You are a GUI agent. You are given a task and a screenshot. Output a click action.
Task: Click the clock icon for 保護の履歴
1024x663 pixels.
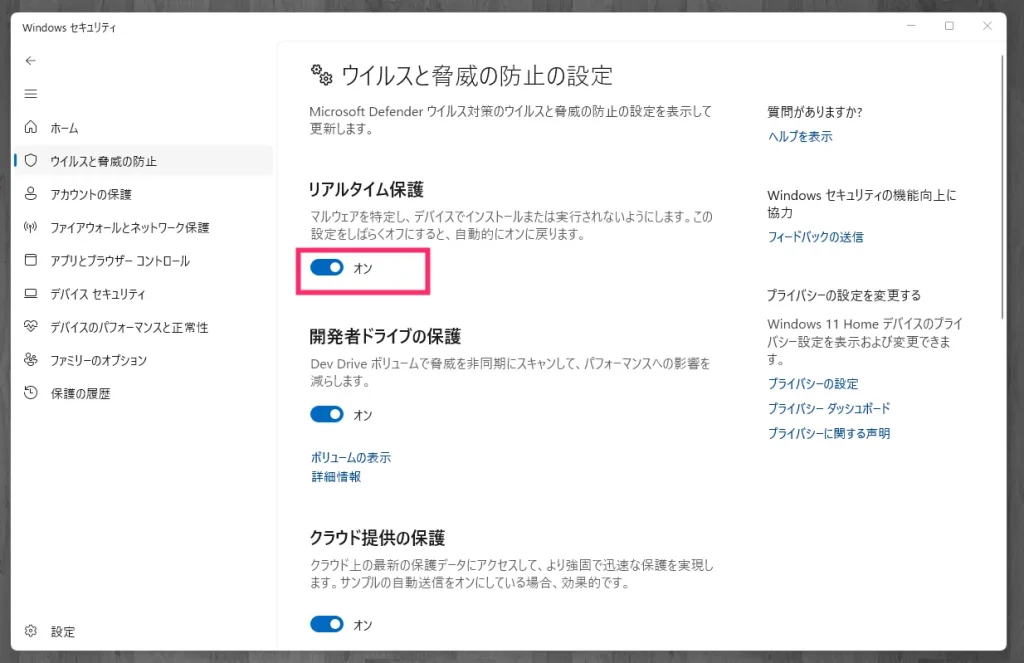click(x=31, y=393)
